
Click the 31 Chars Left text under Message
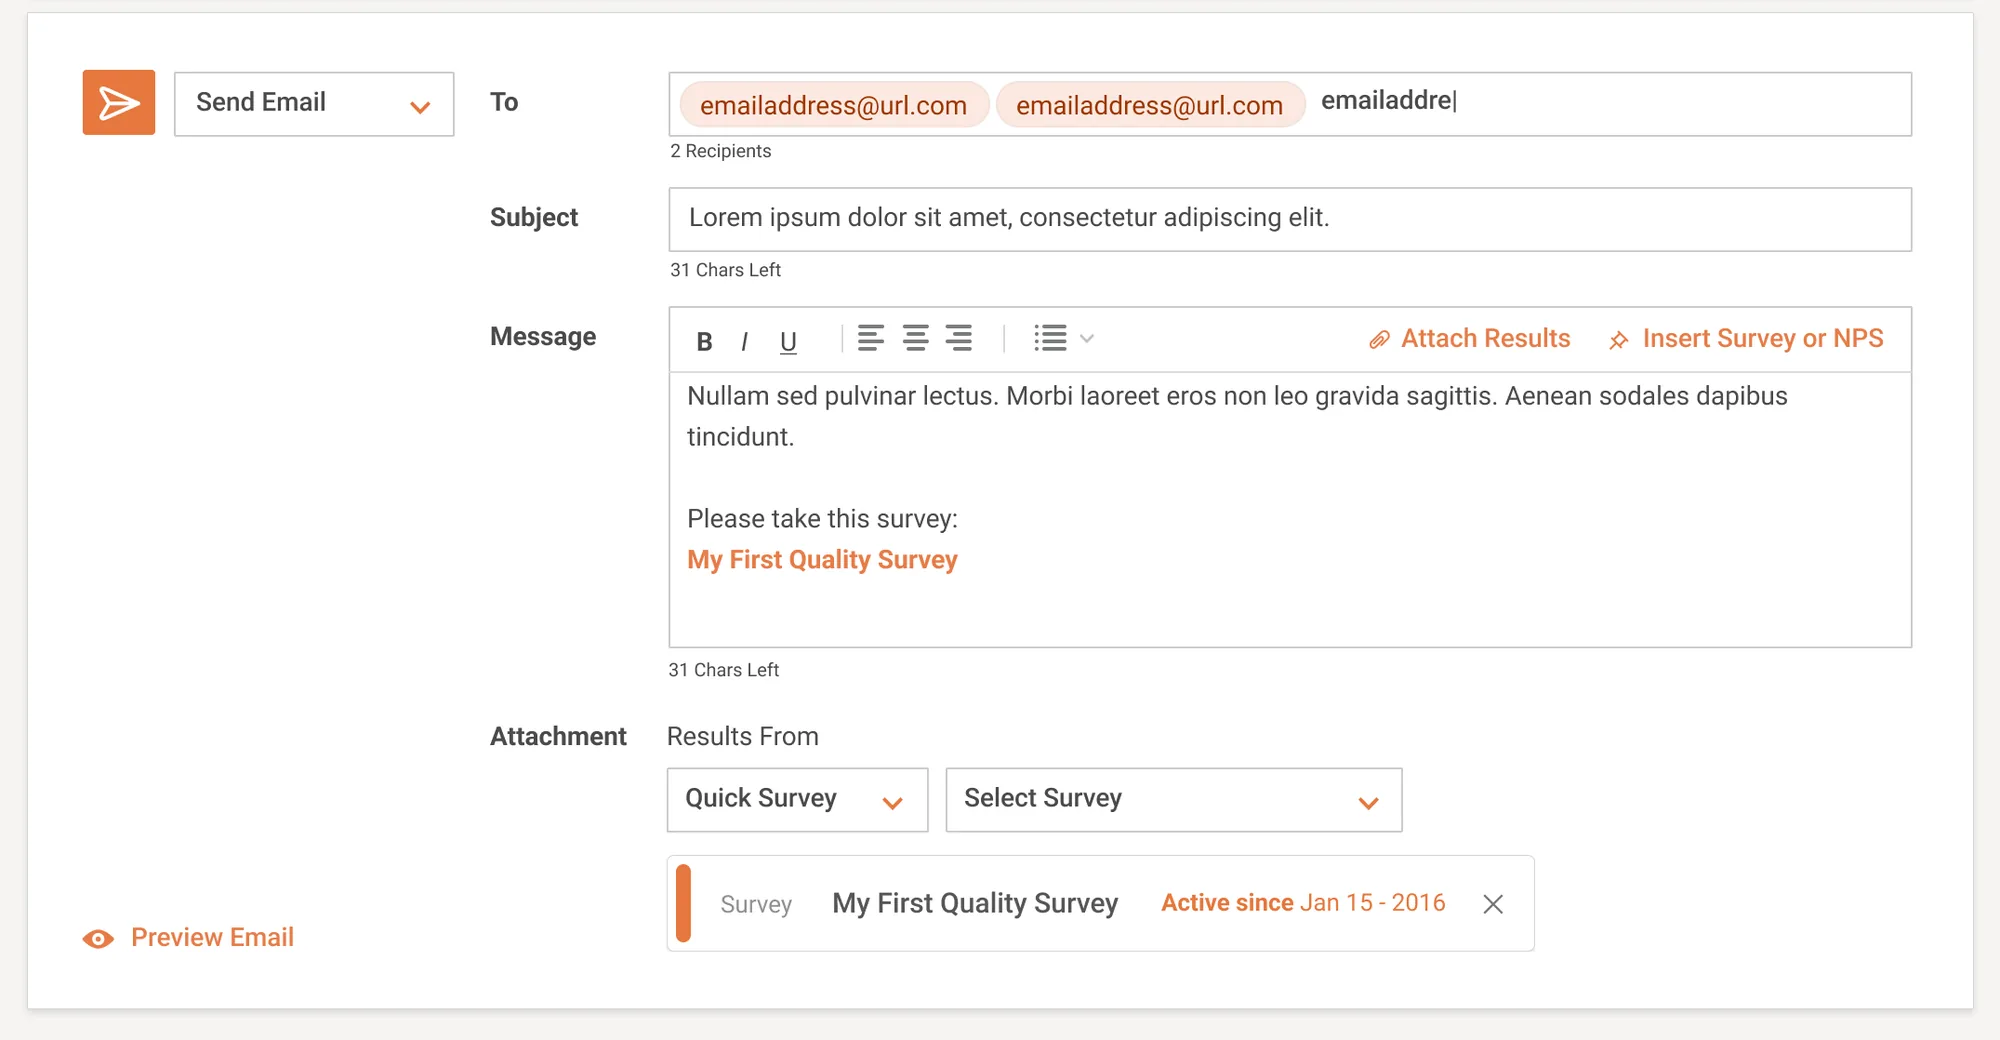tap(724, 670)
